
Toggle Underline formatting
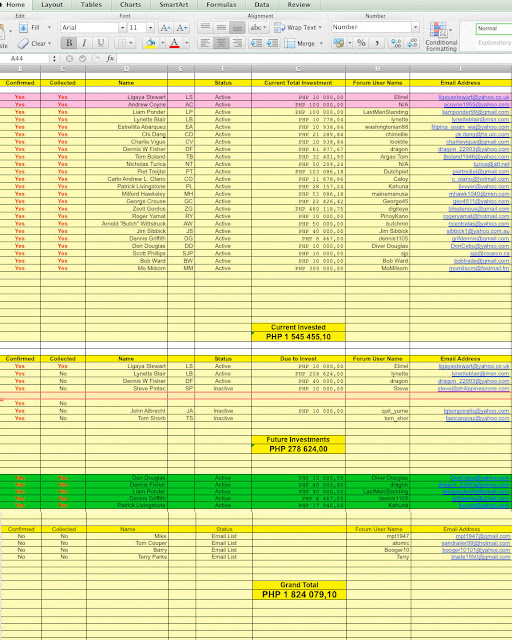[x=100, y=43]
